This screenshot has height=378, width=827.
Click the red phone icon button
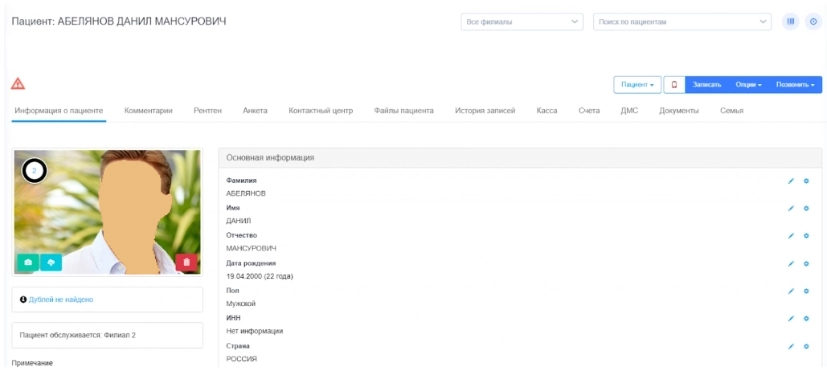coord(674,85)
